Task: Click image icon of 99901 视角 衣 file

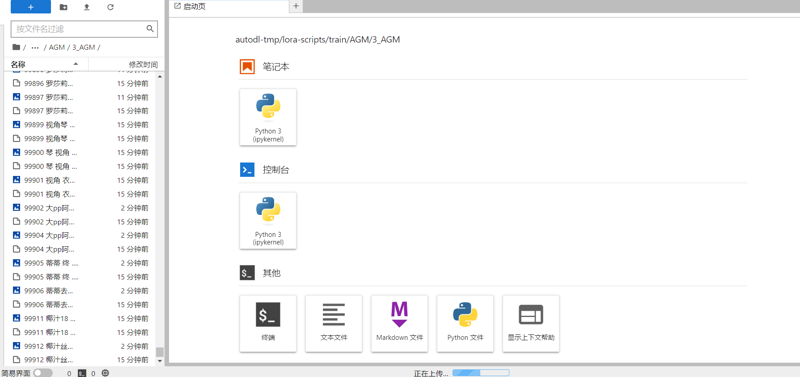Action: click(16, 180)
